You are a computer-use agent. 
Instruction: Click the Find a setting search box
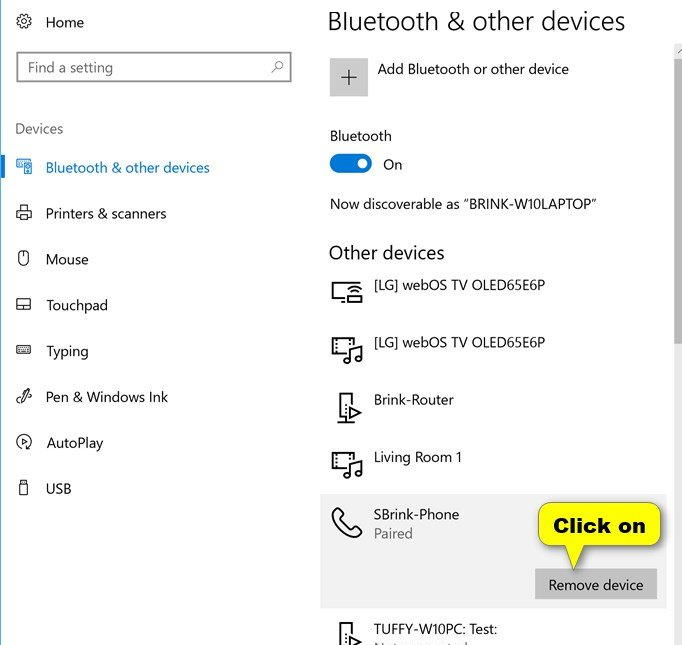[154, 67]
